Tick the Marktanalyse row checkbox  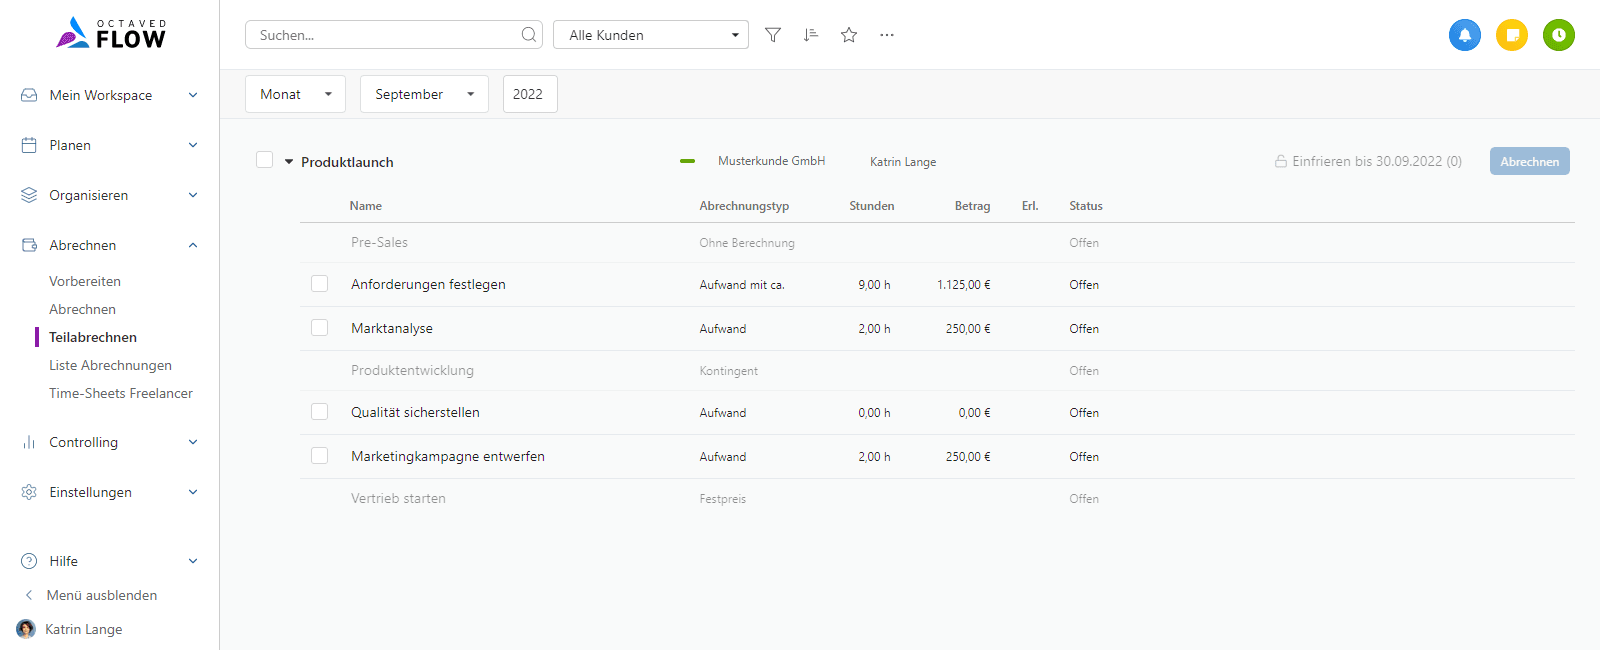point(320,328)
